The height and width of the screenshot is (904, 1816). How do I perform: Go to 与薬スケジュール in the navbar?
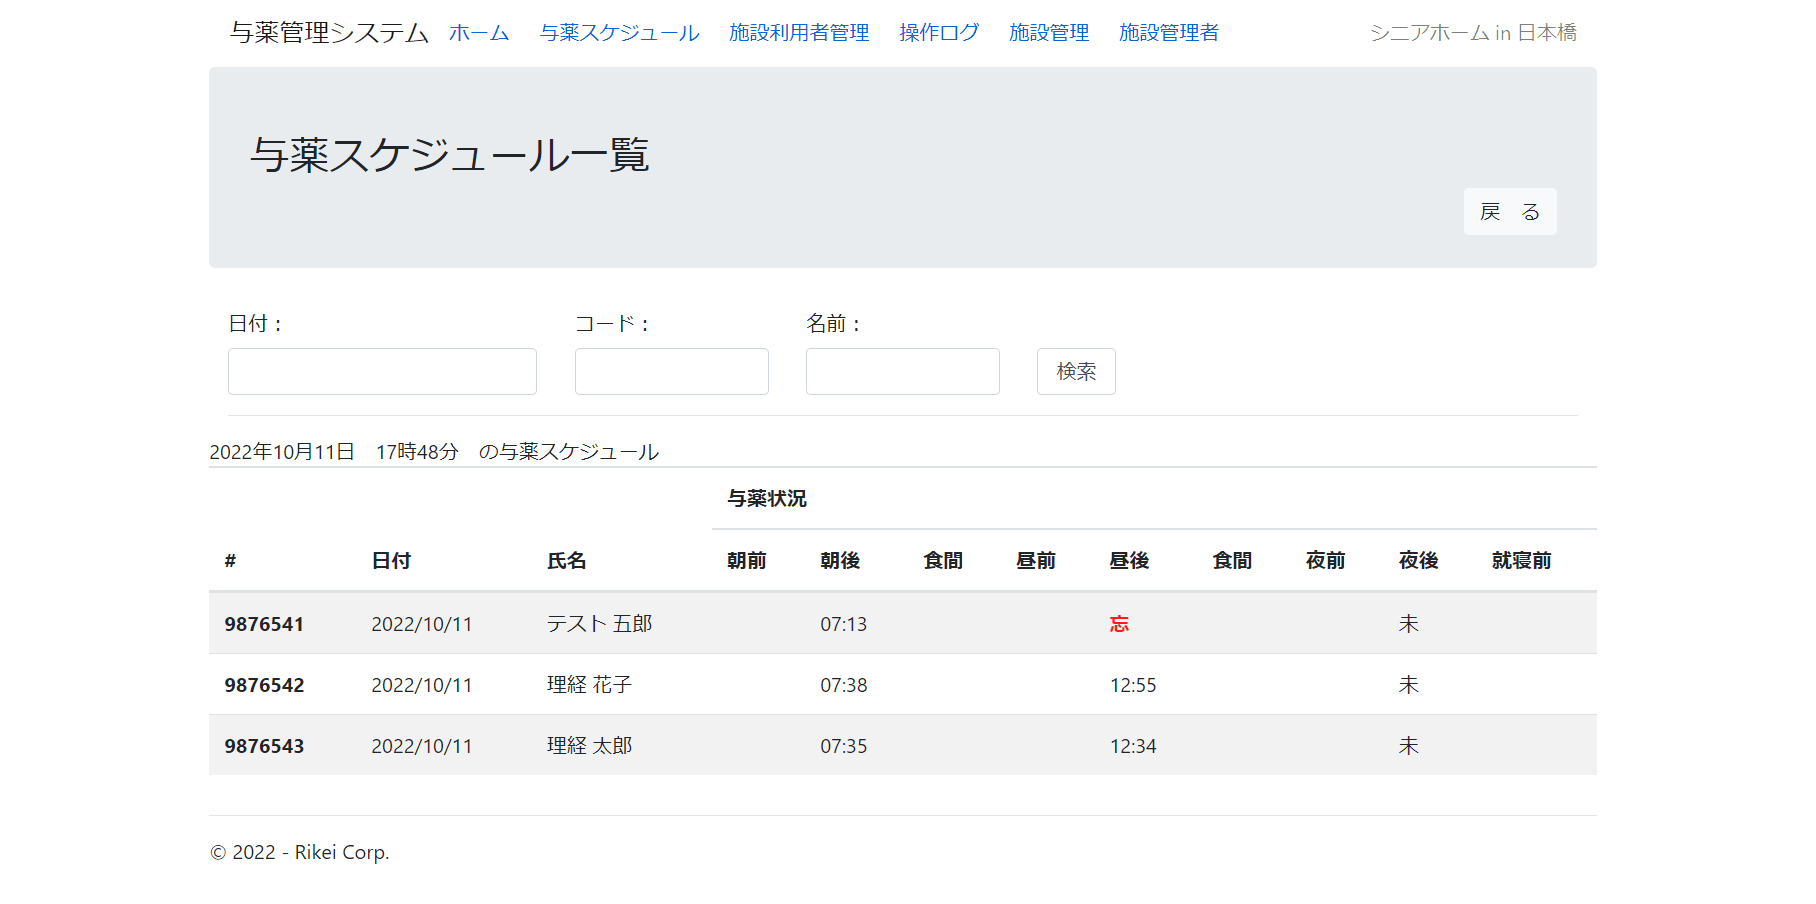619,33
